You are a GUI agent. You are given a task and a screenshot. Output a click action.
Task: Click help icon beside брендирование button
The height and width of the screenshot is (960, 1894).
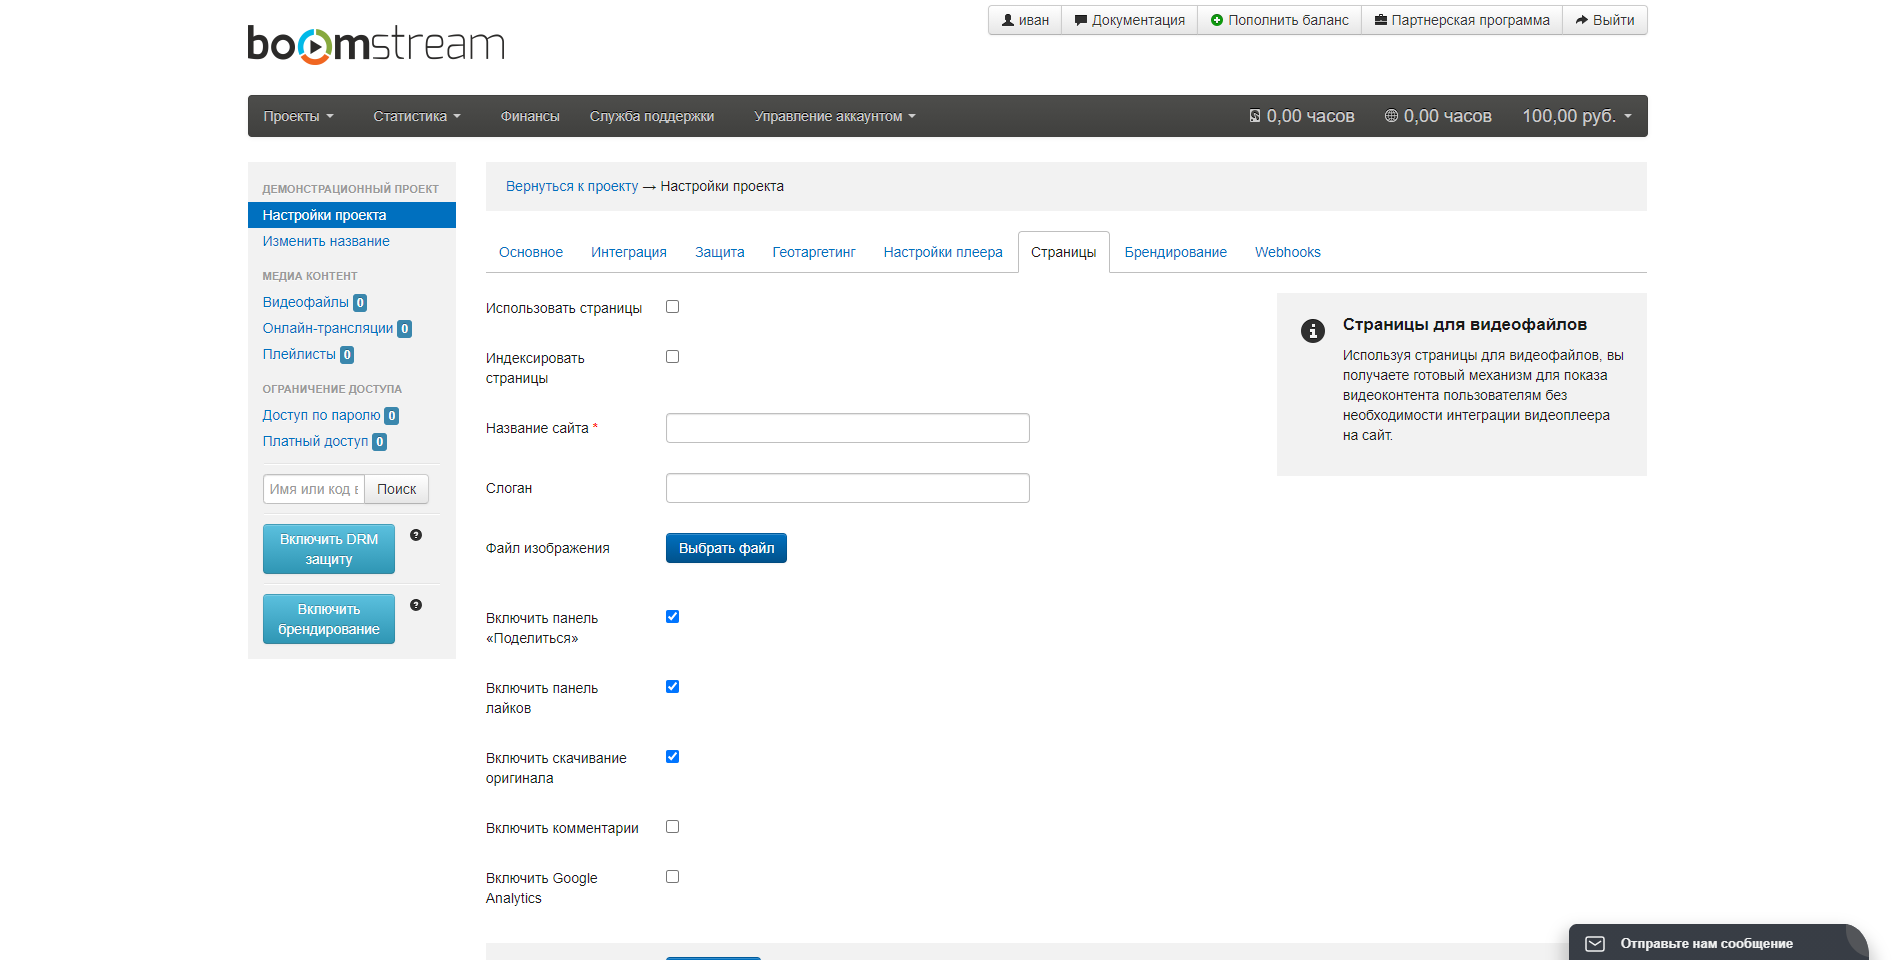tap(416, 605)
